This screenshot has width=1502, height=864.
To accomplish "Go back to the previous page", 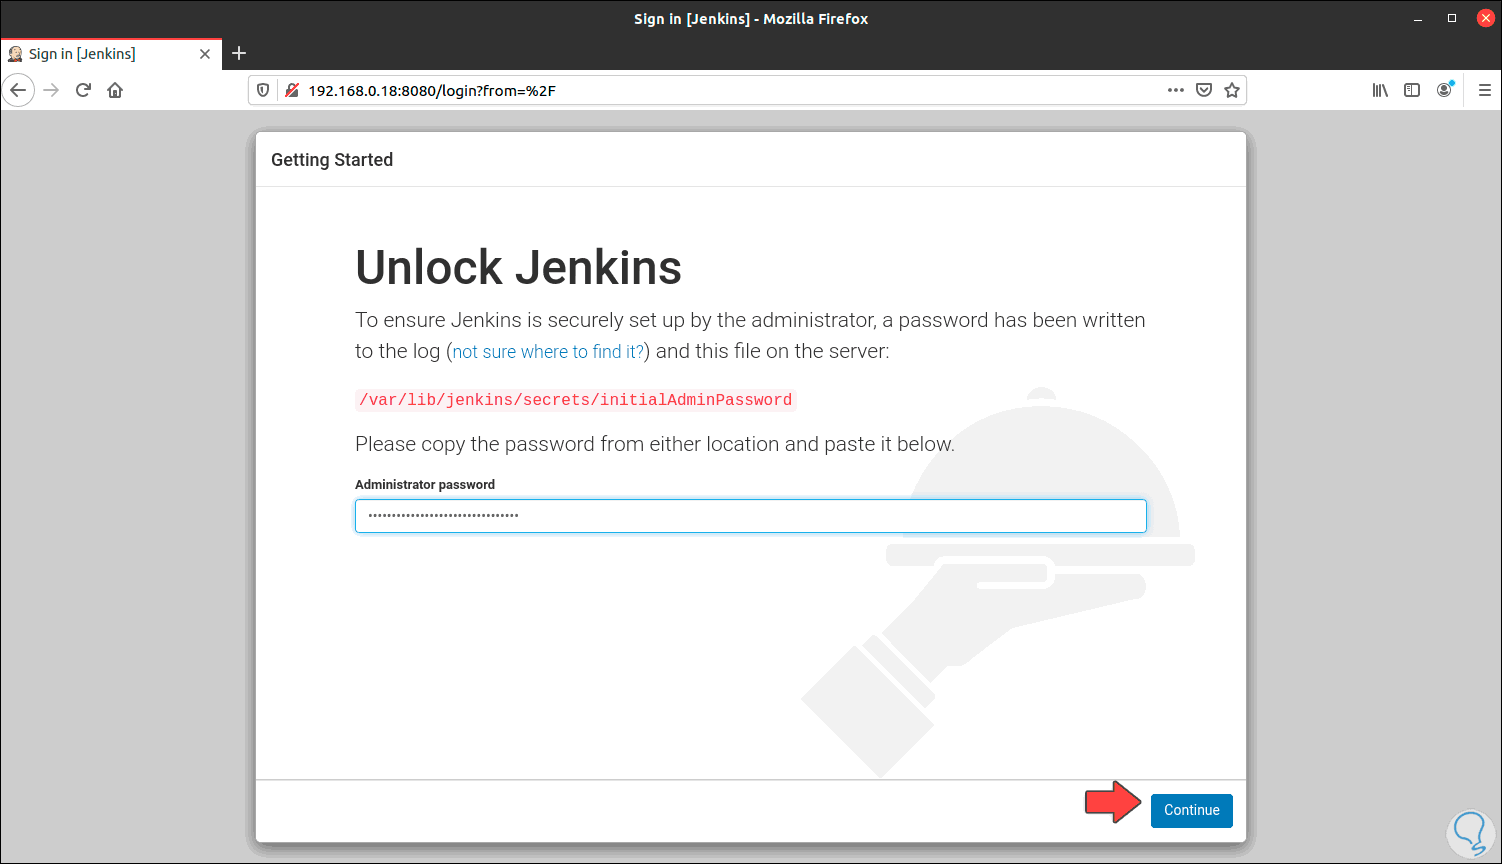I will [18, 90].
